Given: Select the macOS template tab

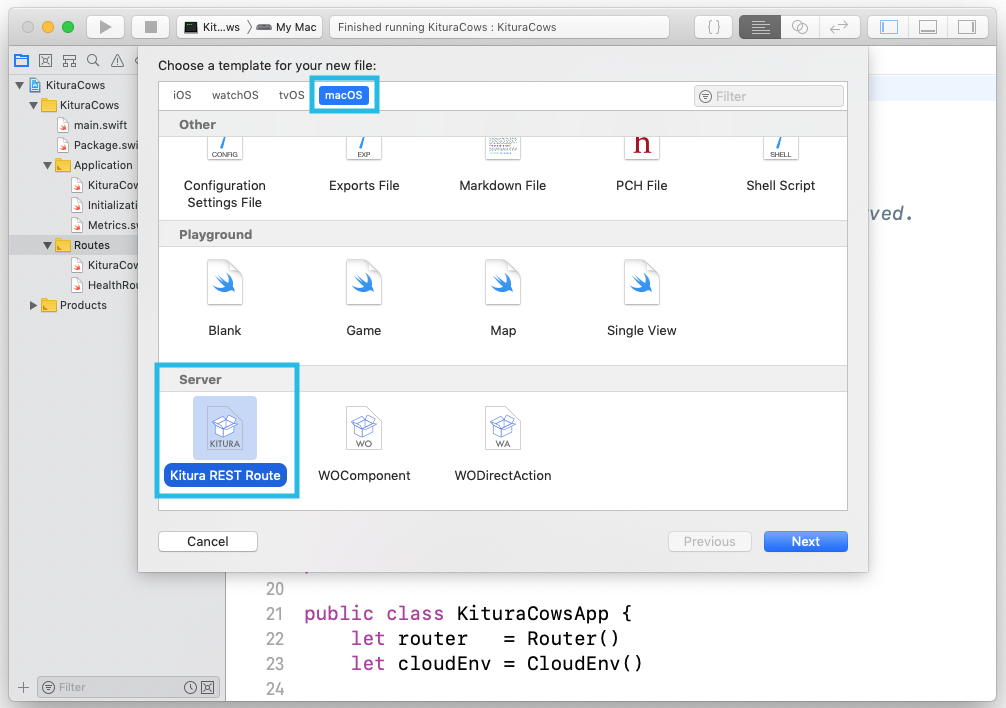Looking at the screenshot, I should (x=344, y=95).
